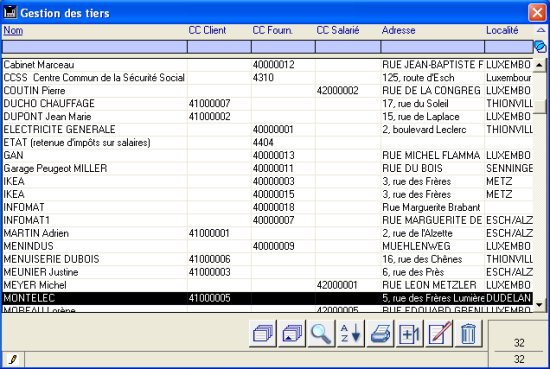Select the DUPONT Jean Marie row
The width and height of the screenshot is (550, 369).
(x=268, y=116)
